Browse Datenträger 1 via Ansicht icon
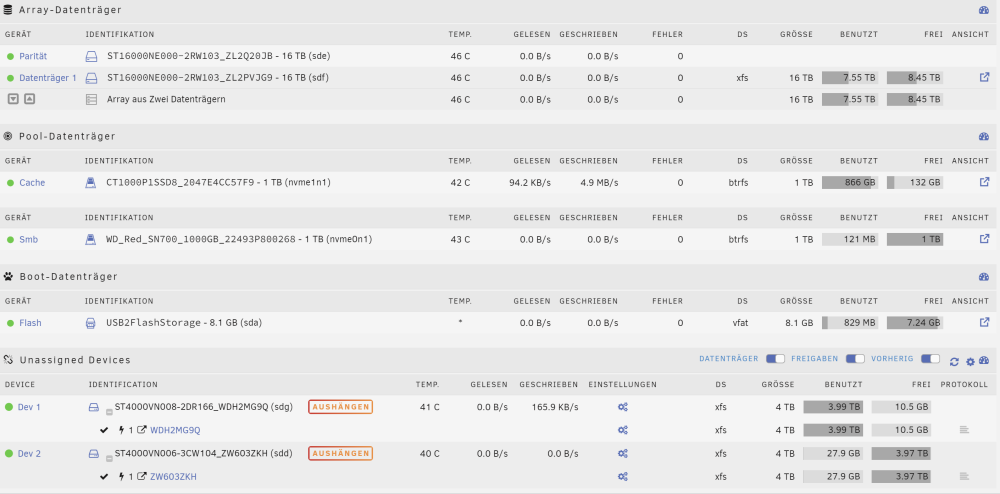Viewport: 1000px width, 494px height. (984, 77)
